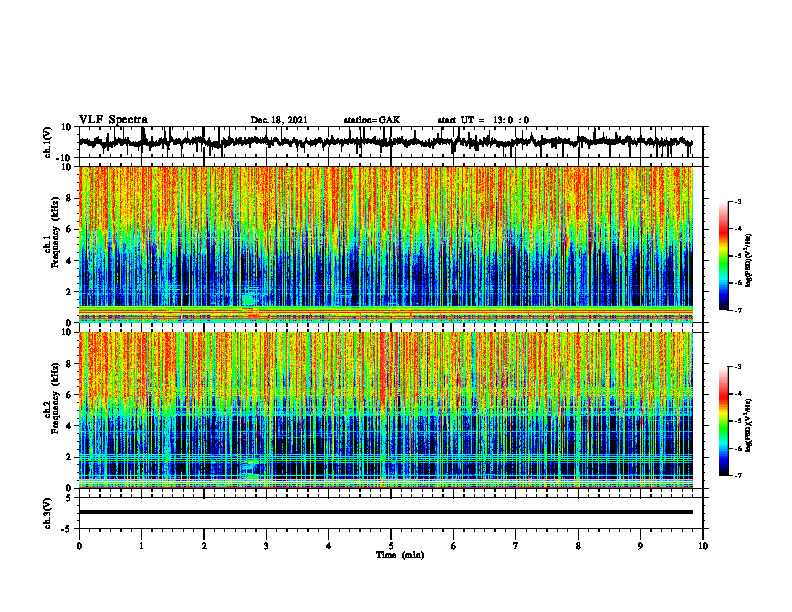Click time axis tick label "5"
This screenshot has width=792, height=612.
[391, 546]
